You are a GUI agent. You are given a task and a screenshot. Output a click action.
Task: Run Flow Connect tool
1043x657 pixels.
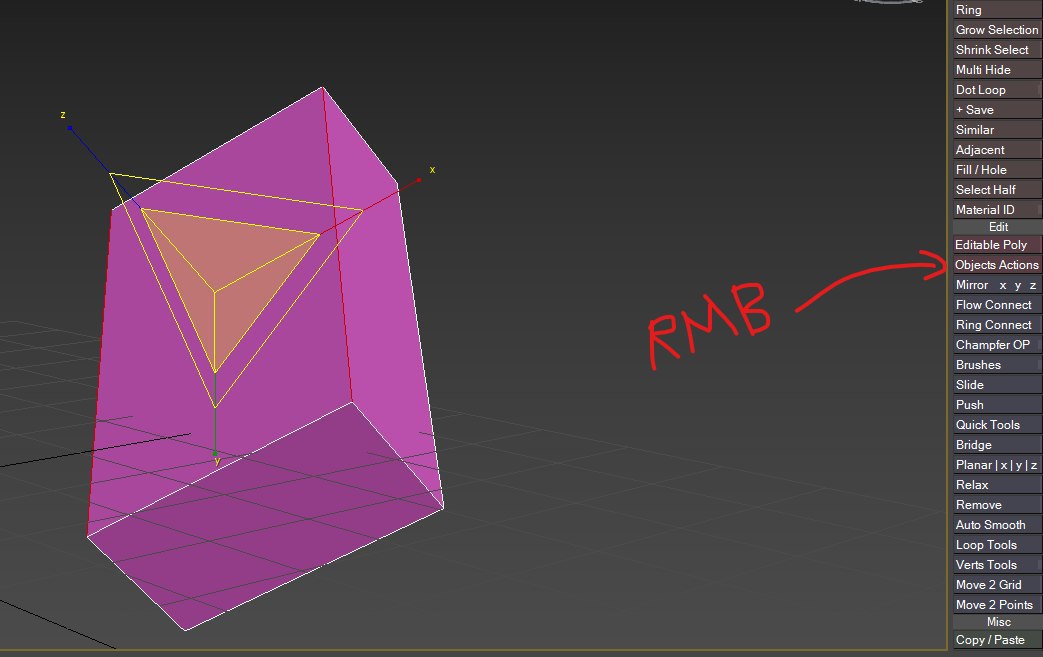(997, 305)
